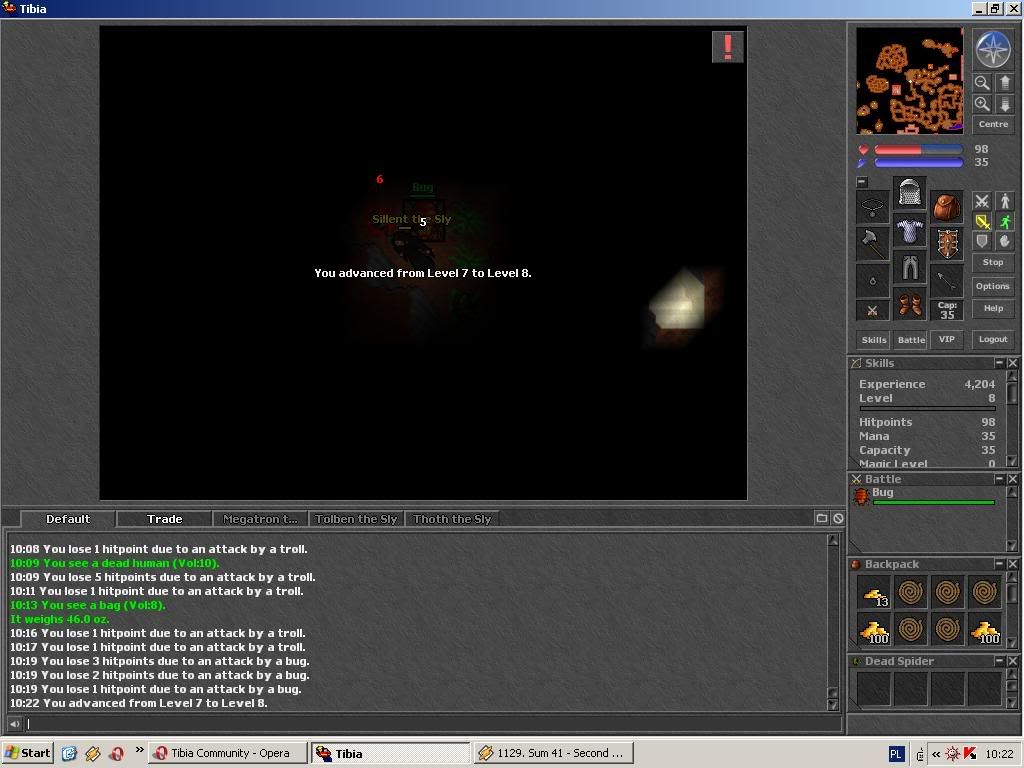This screenshot has width=1024, height=768.
Task: Toggle stand while fighting mode
Action: (x=1005, y=201)
